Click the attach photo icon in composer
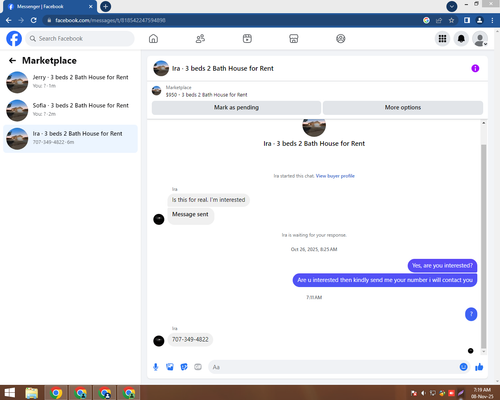Image resolution: width=500 pixels, height=400 pixels. [x=170, y=367]
